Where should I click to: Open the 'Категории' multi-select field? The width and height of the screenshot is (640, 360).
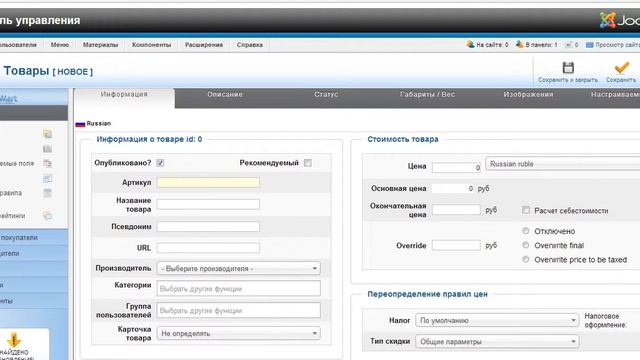(238, 288)
